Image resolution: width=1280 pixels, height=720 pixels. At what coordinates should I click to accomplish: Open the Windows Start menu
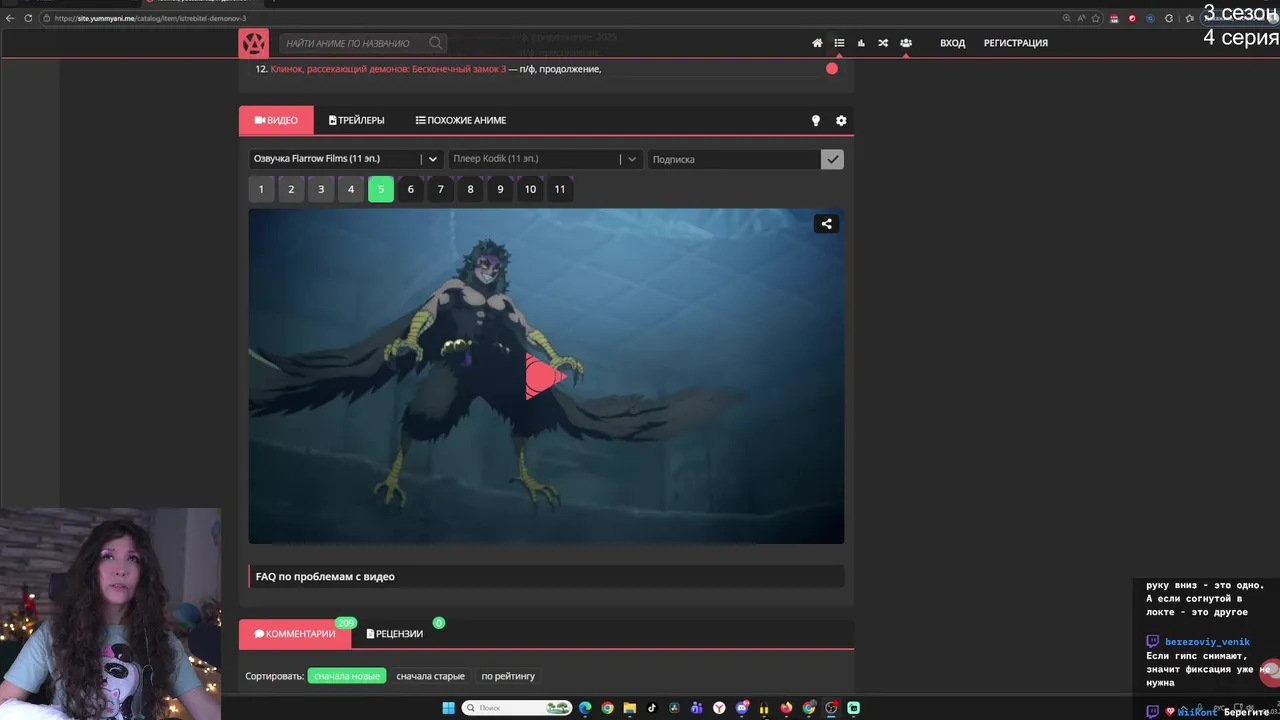pyautogui.click(x=448, y=708)
